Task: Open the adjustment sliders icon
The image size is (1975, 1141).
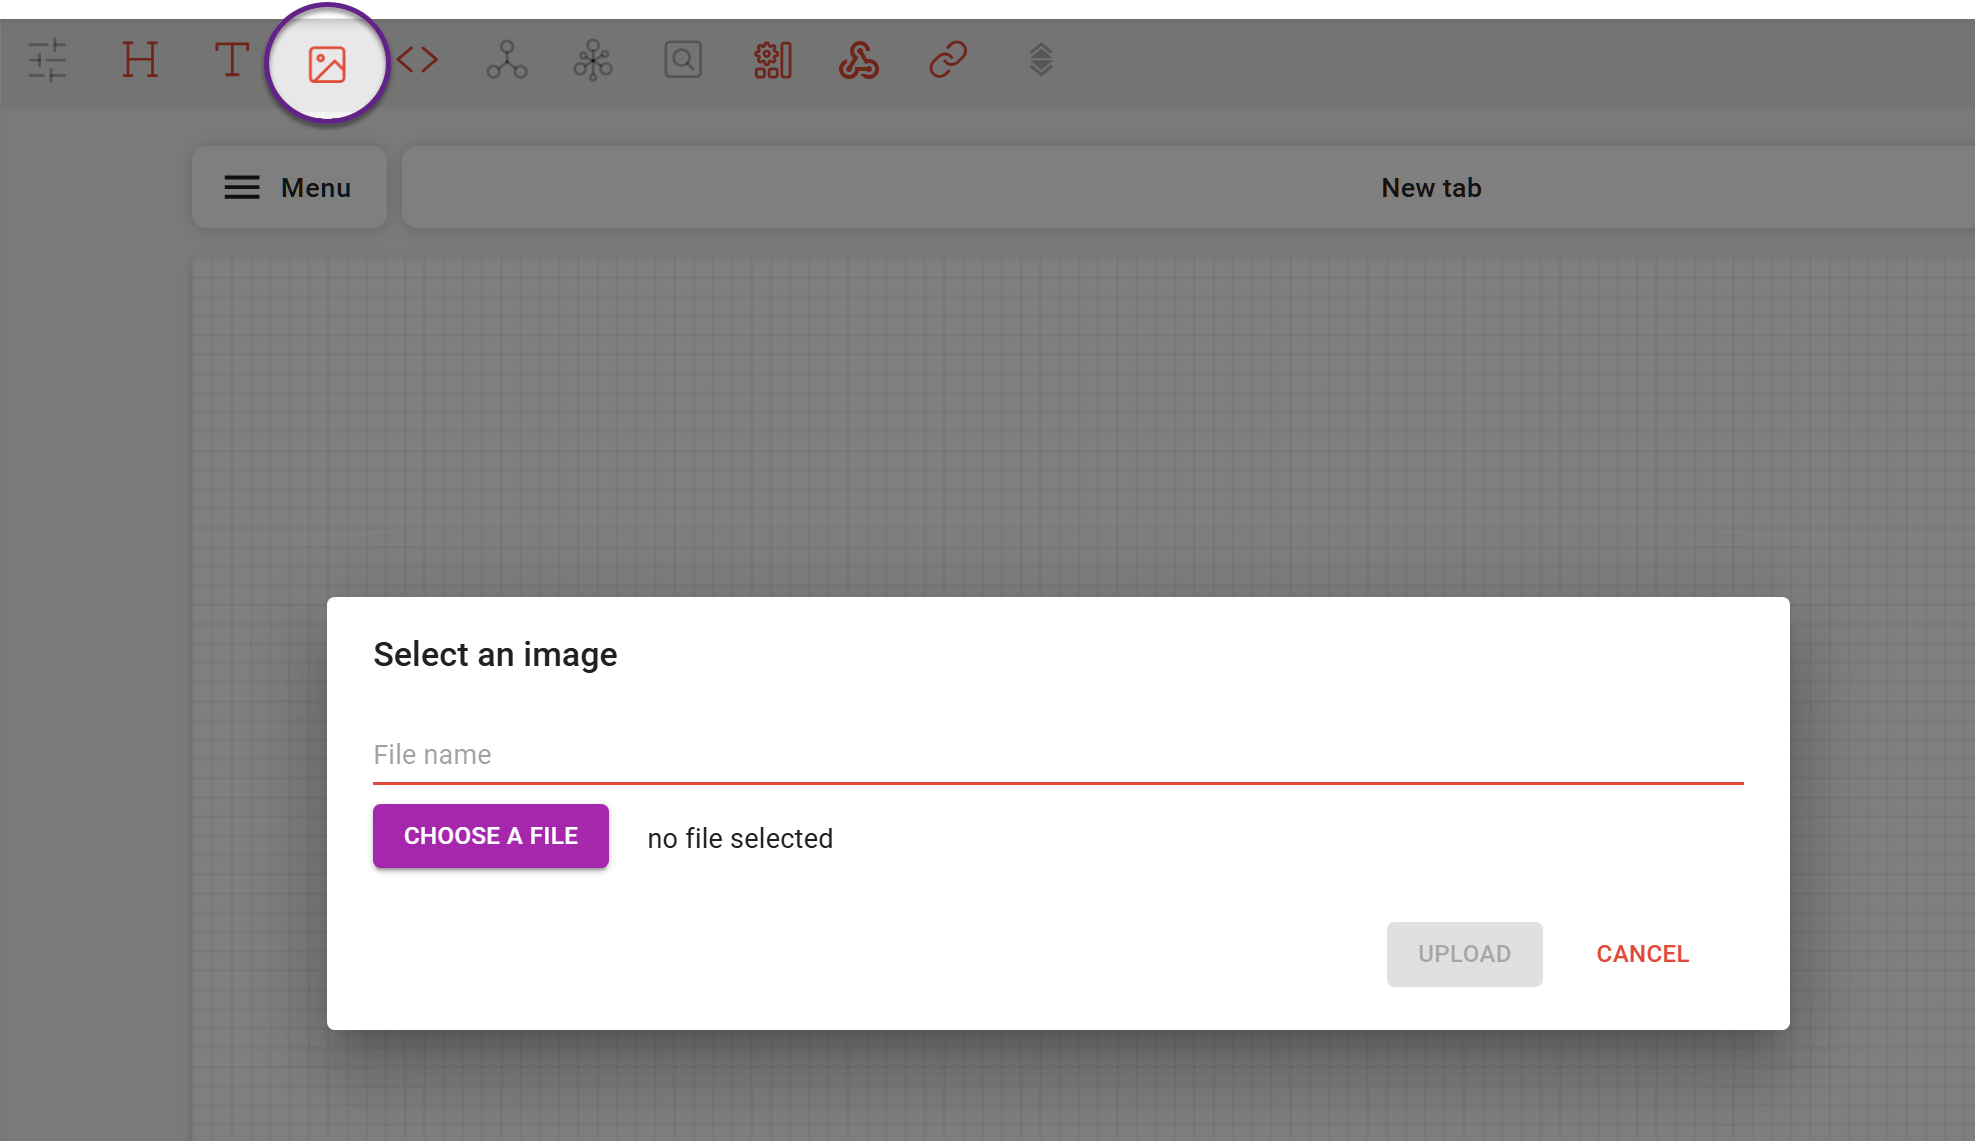Action: (x=46, y=60)
